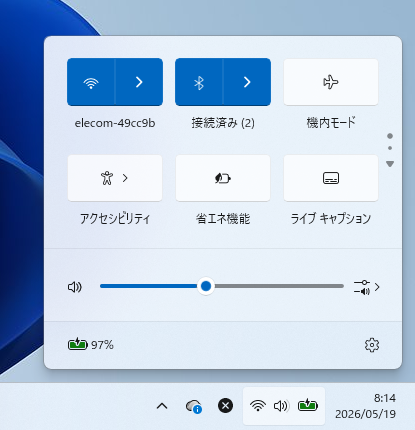
Task: Go to next quick settings page arrow
Action: (390, 164)
